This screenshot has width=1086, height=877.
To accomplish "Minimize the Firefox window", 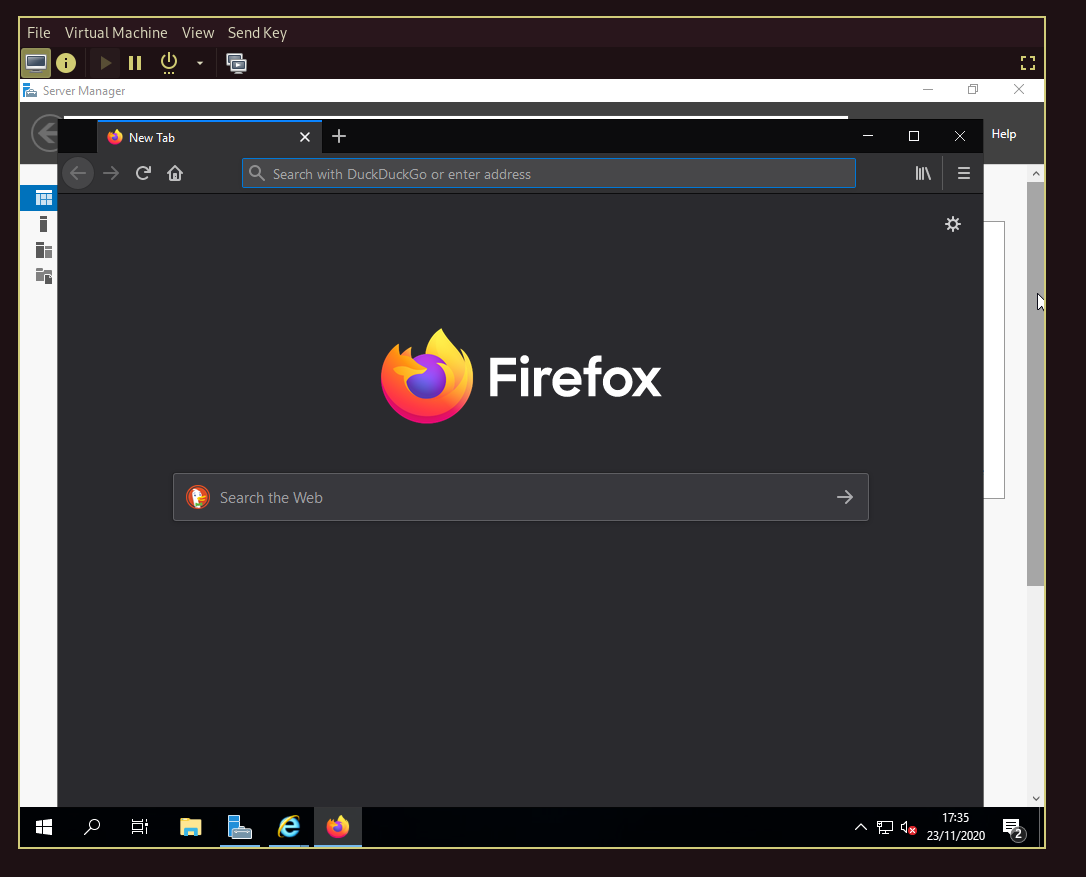I will [x=868, y=136].
